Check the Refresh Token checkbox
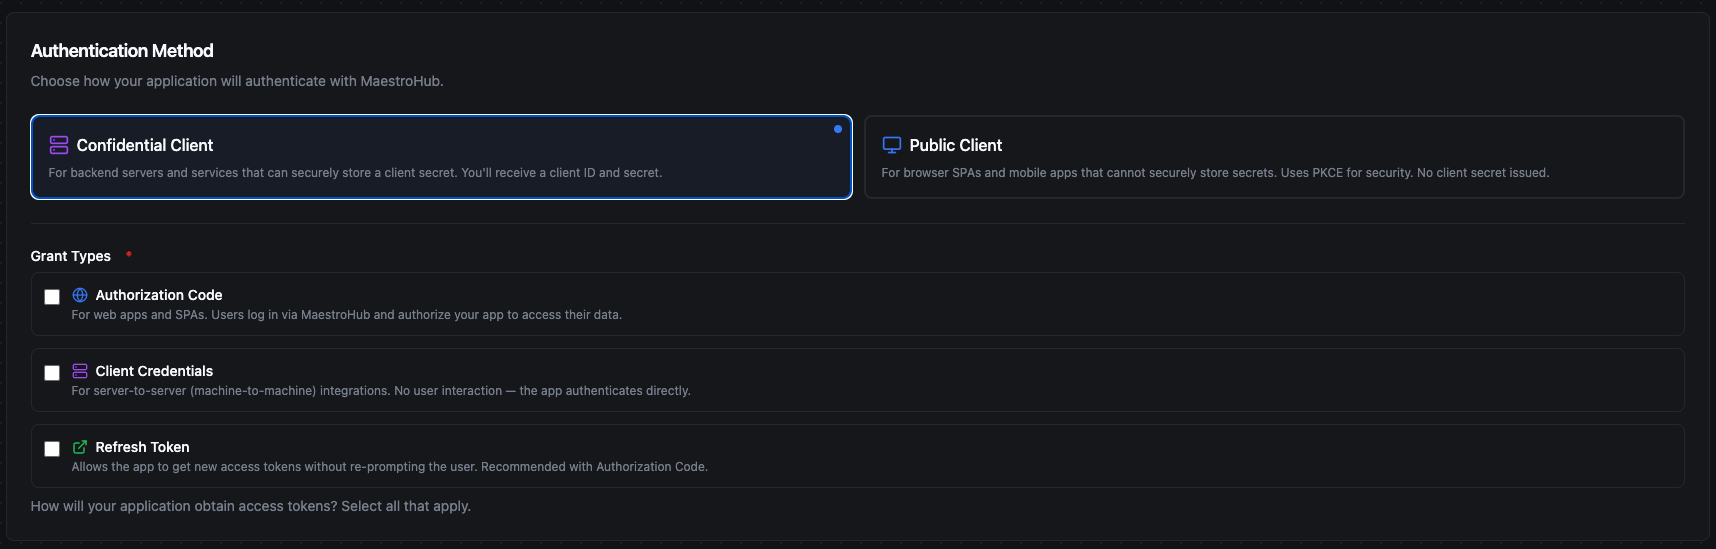 (x=52, y=449)
